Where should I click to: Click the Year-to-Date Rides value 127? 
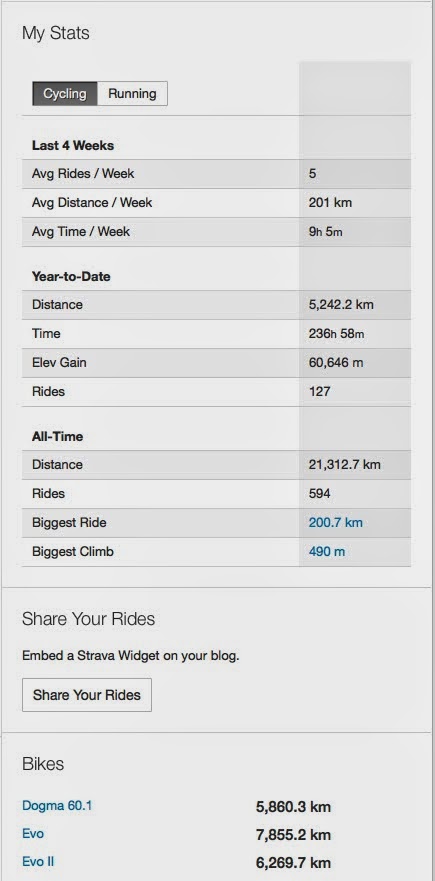pyautogui.click(x=319, y=392)
